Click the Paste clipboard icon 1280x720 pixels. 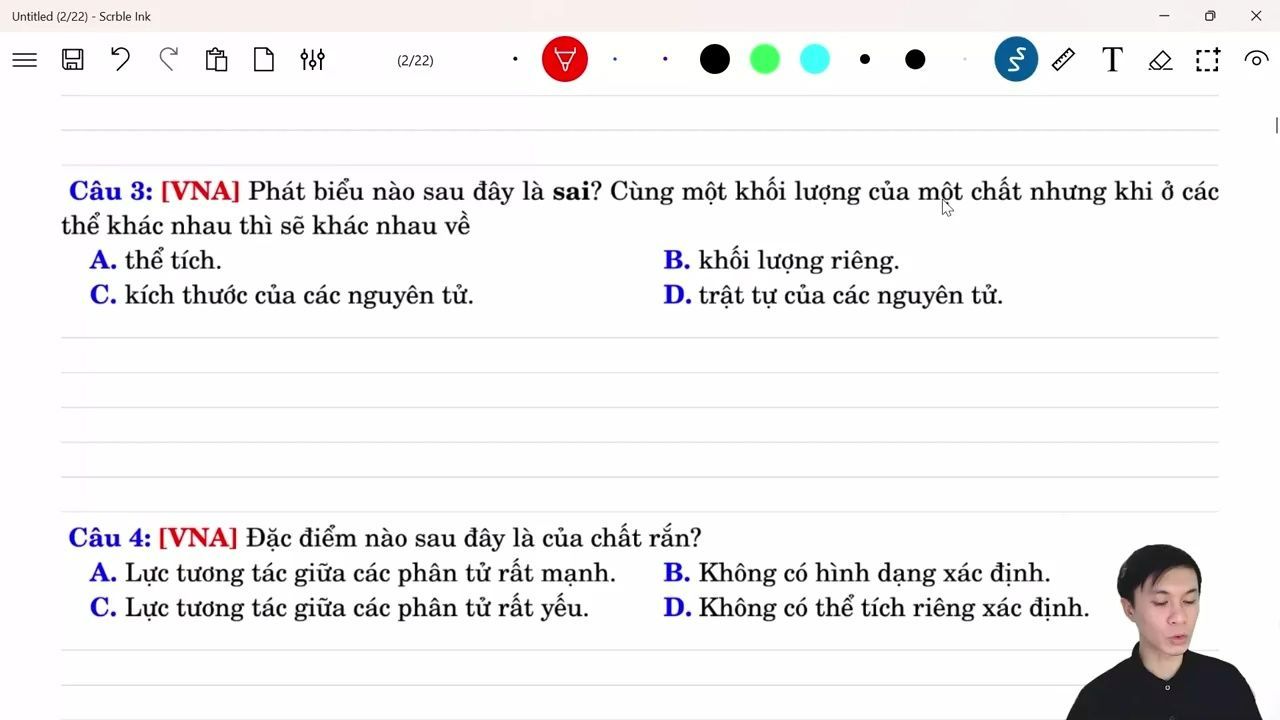216,60
